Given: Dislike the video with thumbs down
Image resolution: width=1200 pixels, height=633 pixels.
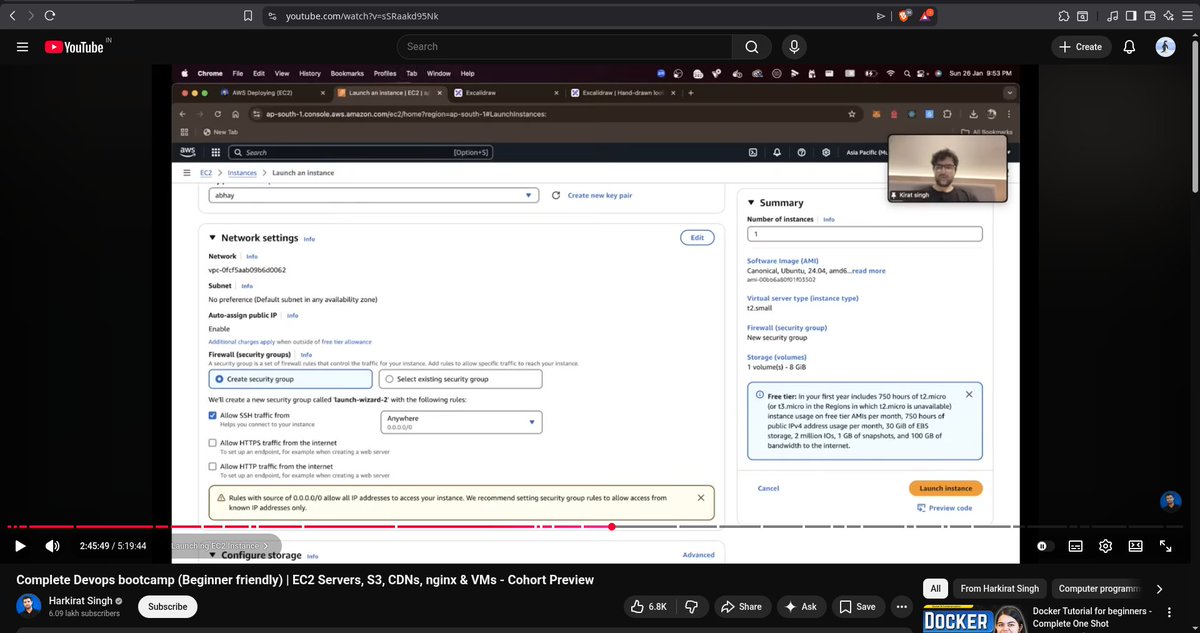Looking at the screenshot, I should point(691,606).
